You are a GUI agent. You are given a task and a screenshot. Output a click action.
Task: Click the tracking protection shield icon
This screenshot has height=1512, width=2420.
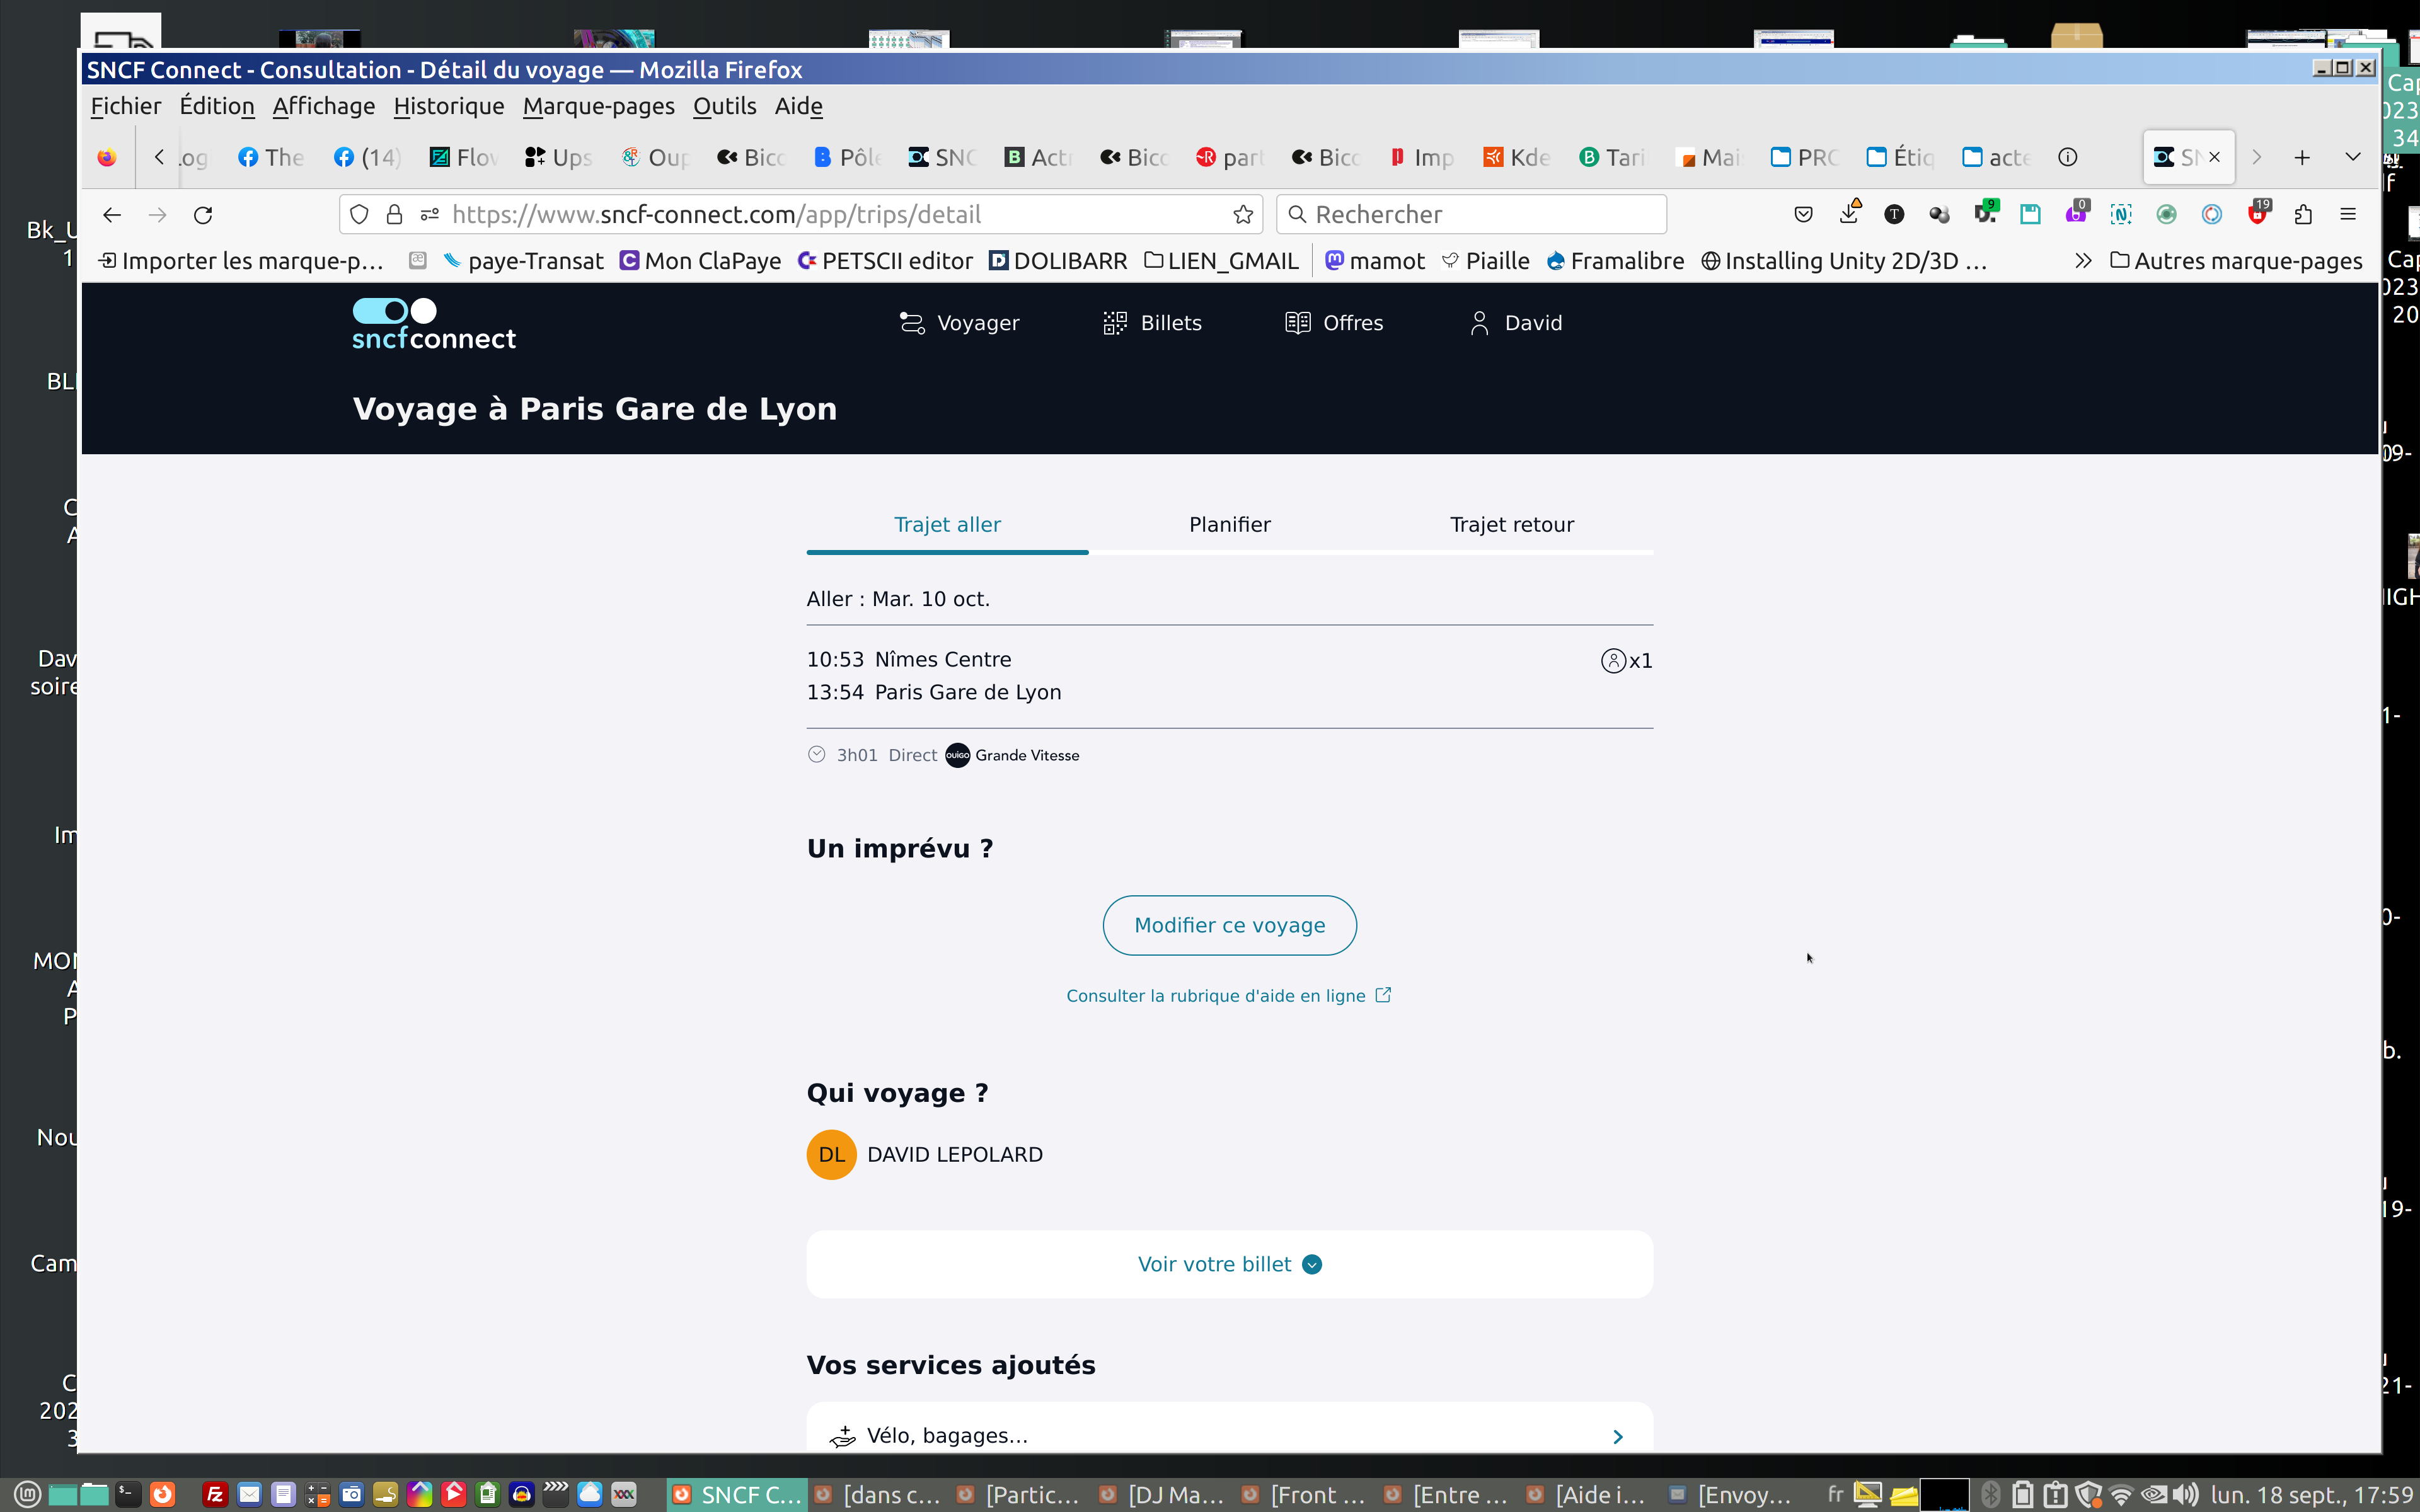click(360, 215)
